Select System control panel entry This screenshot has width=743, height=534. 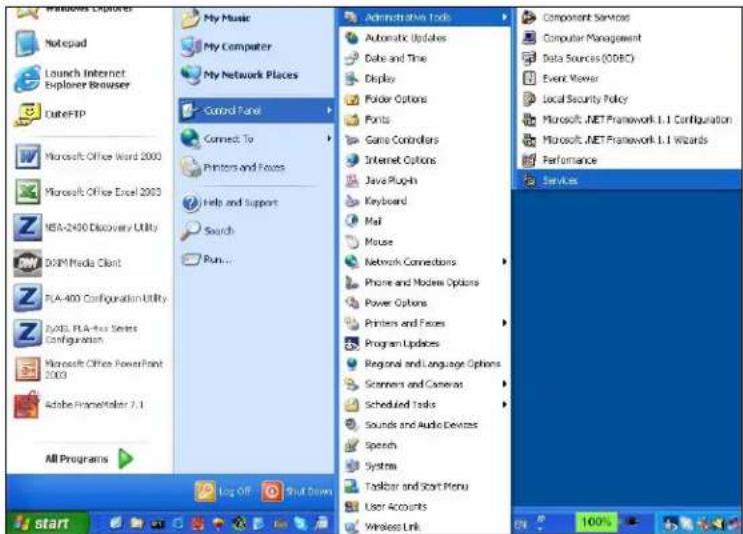click(425, 466)
